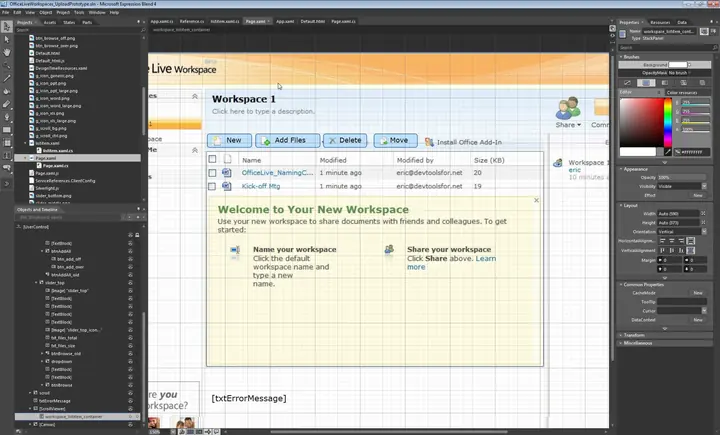This screenshot has height=435, width=720.
Task: Select the Direct Selection arrow tool
Action: click(6, 40)
